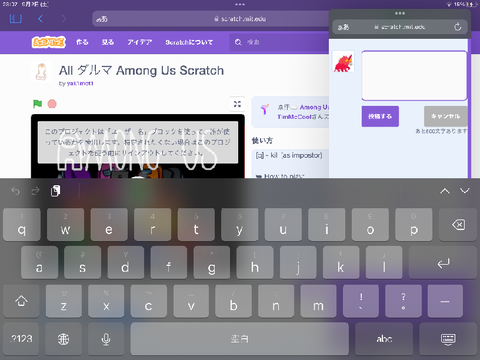Open the Safari sidebar bookmarks icon
This screenshot has width=480, height=360.
(x=16, y=19)
